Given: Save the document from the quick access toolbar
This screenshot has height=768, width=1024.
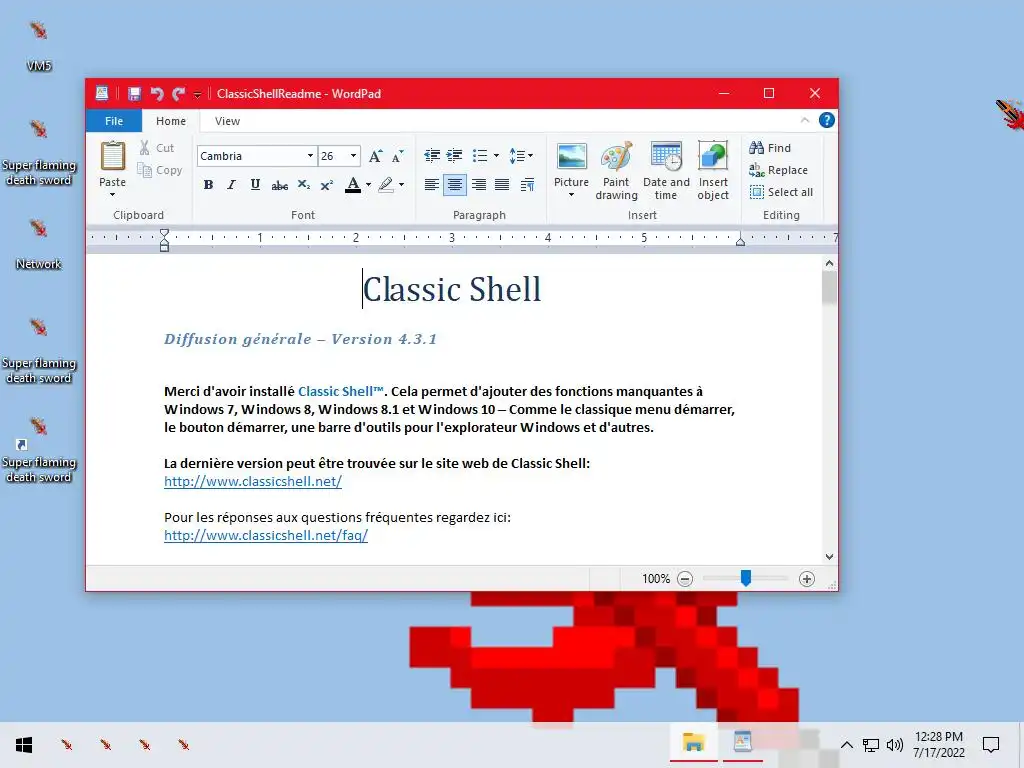Looking at the screenshot, I should [134, 93].
